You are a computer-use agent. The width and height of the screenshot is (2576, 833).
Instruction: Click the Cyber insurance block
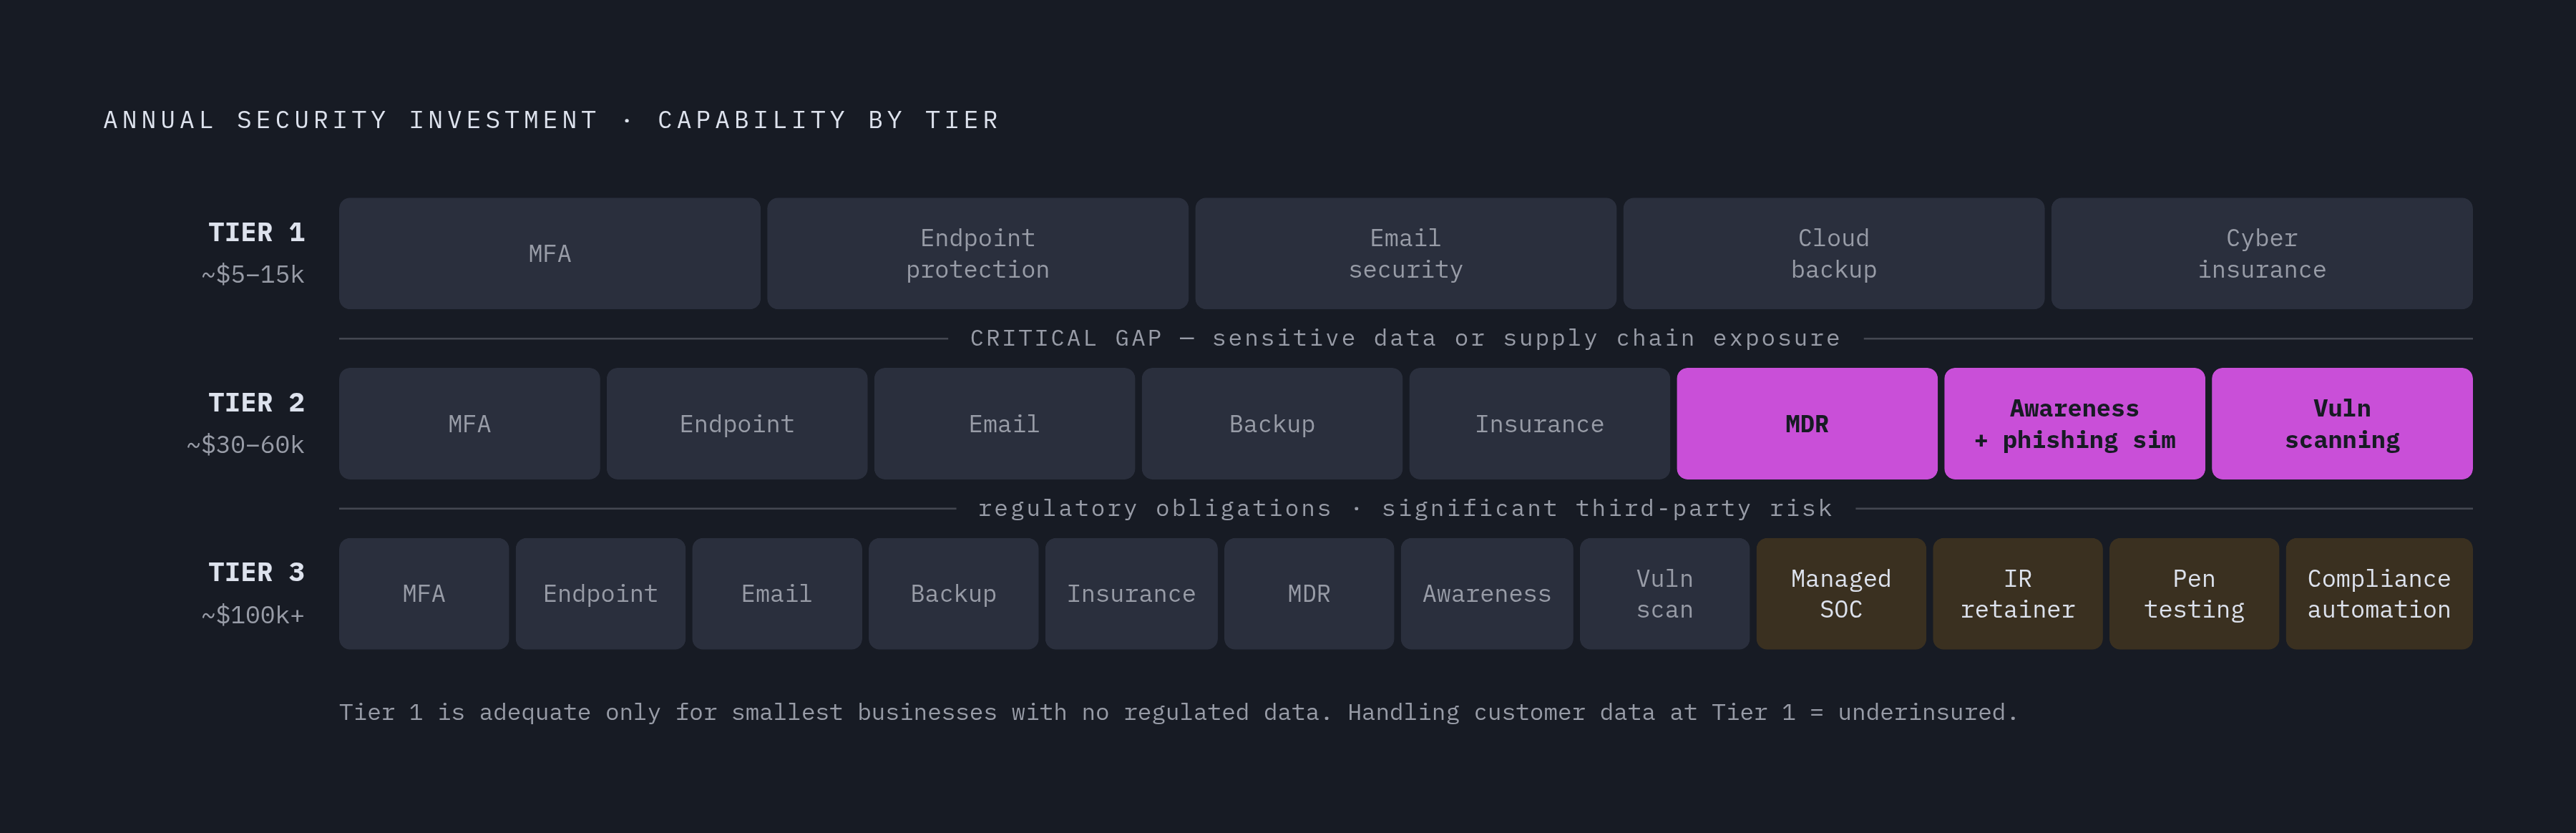(2261, 253)
